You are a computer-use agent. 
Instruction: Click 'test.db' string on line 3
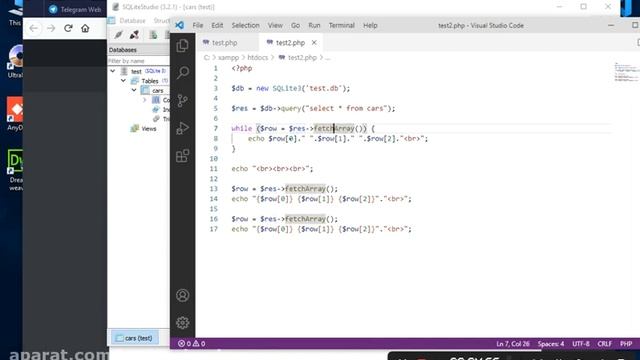click(324, 88)
